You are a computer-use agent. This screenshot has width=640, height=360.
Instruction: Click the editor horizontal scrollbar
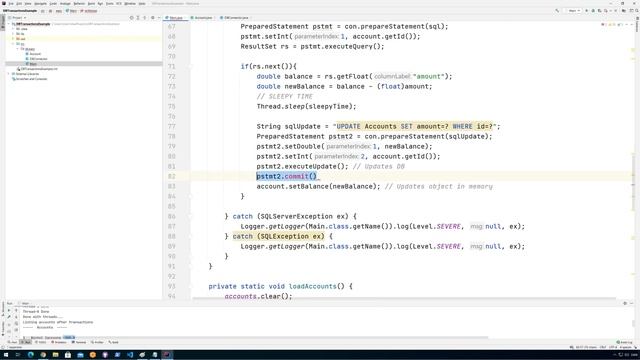[x=403, y=298]
